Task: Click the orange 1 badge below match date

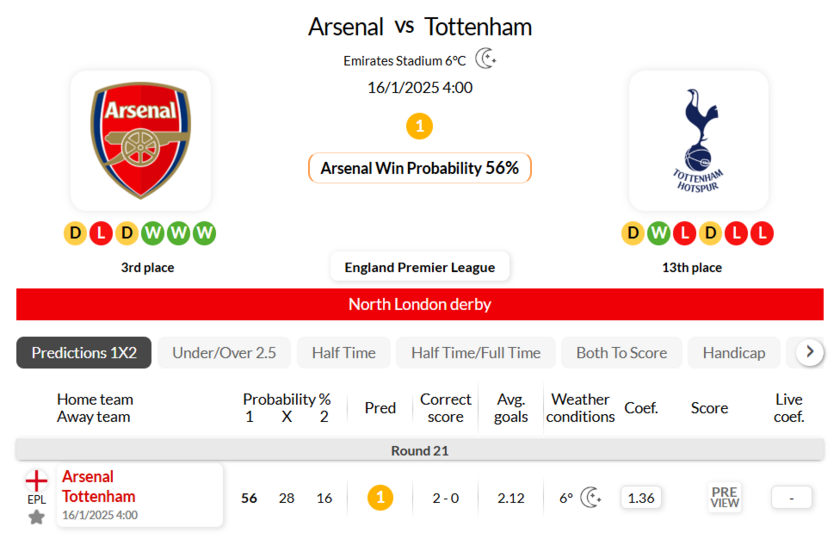Action: (x=420, y=126)
